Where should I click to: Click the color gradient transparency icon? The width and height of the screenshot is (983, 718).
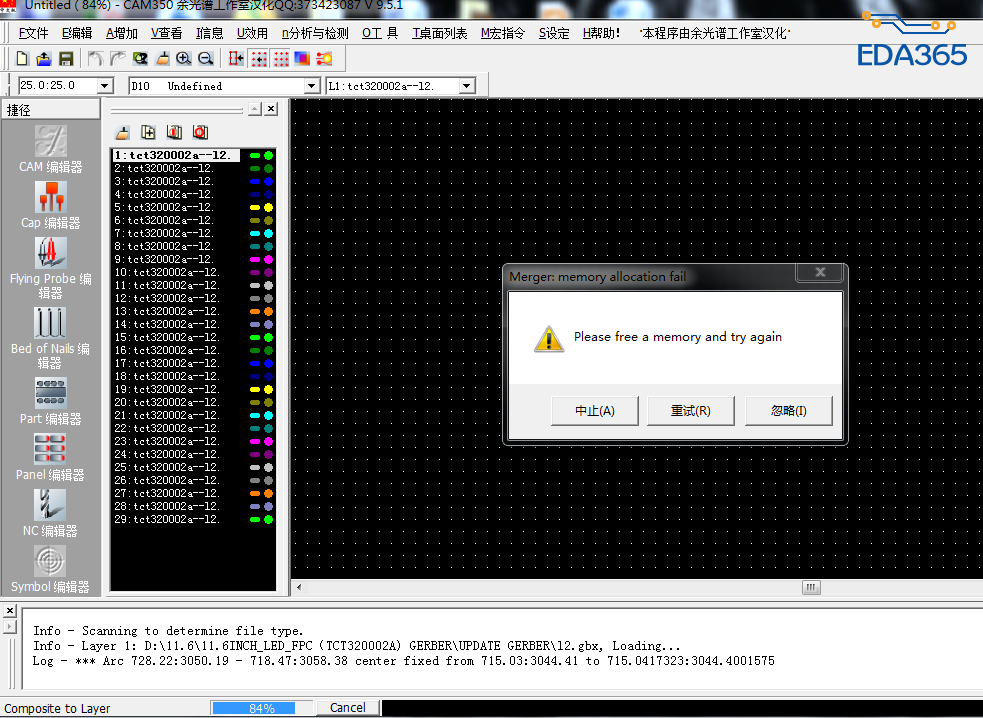pos(302,59)
